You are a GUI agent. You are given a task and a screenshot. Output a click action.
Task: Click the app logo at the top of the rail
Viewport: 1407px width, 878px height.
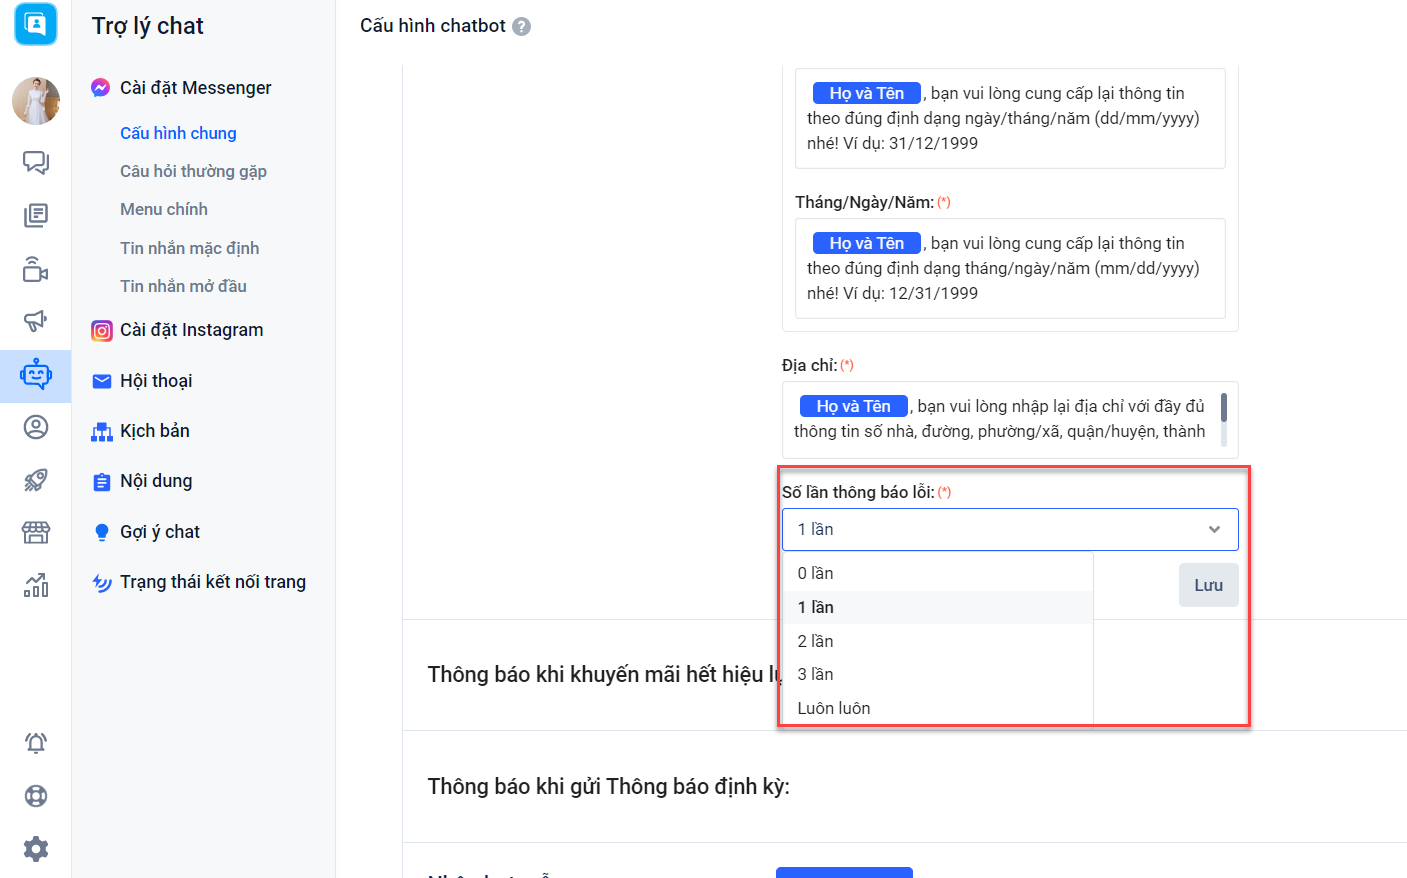36,24
